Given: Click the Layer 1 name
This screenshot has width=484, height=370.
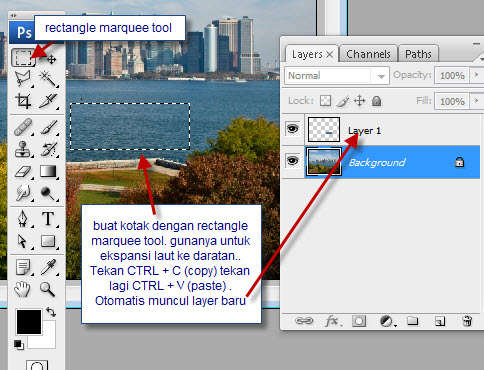Looking at the screenshot, I should tap(364, 131).
